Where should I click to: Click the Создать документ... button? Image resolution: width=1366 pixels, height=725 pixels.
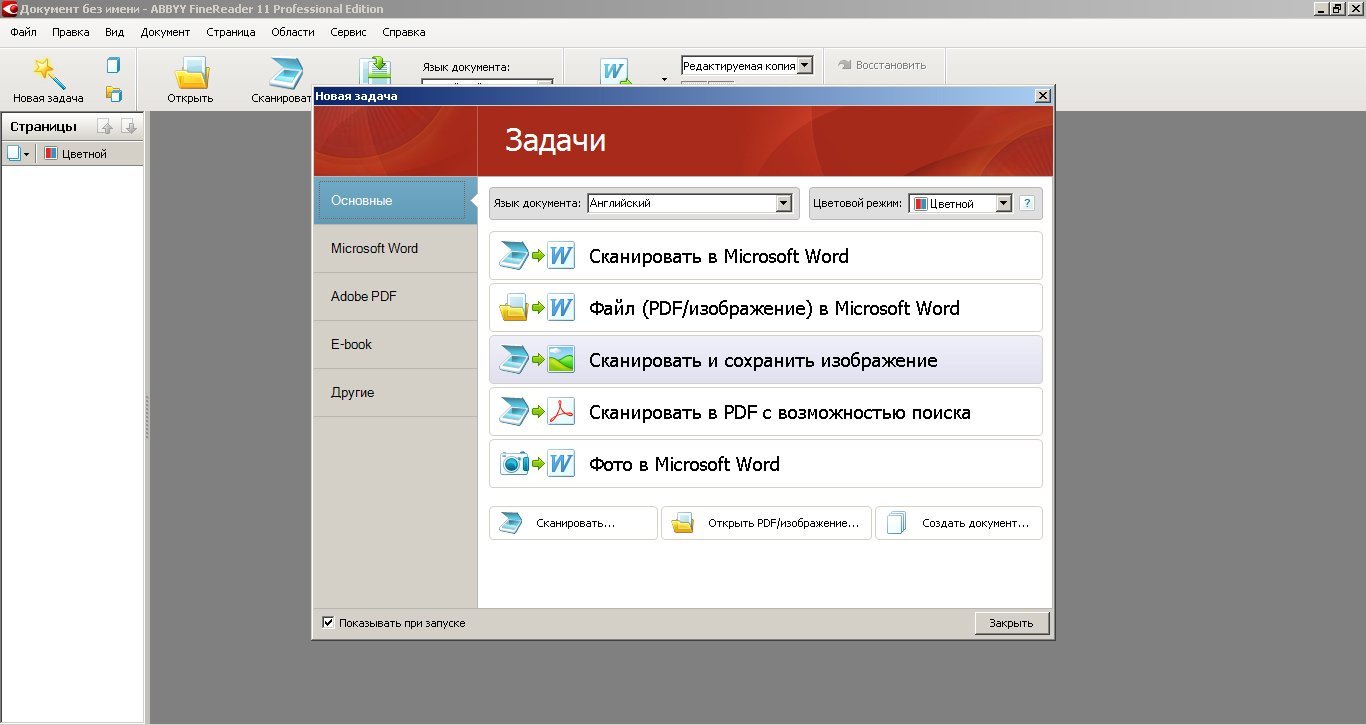click(959, 523)
